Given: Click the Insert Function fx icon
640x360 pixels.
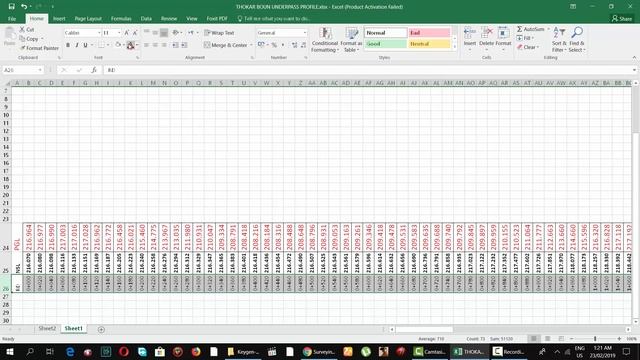Looking at the screenshot, I should [94, 70].
